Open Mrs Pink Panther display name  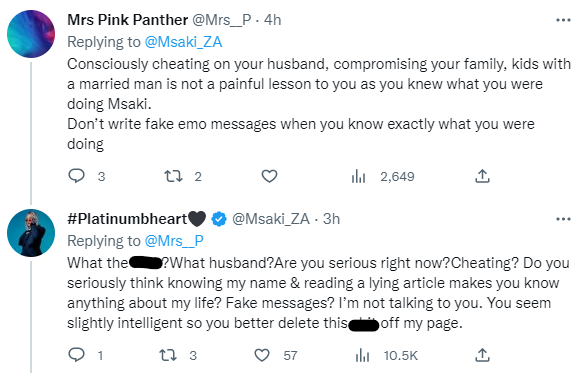click(128, 20)
